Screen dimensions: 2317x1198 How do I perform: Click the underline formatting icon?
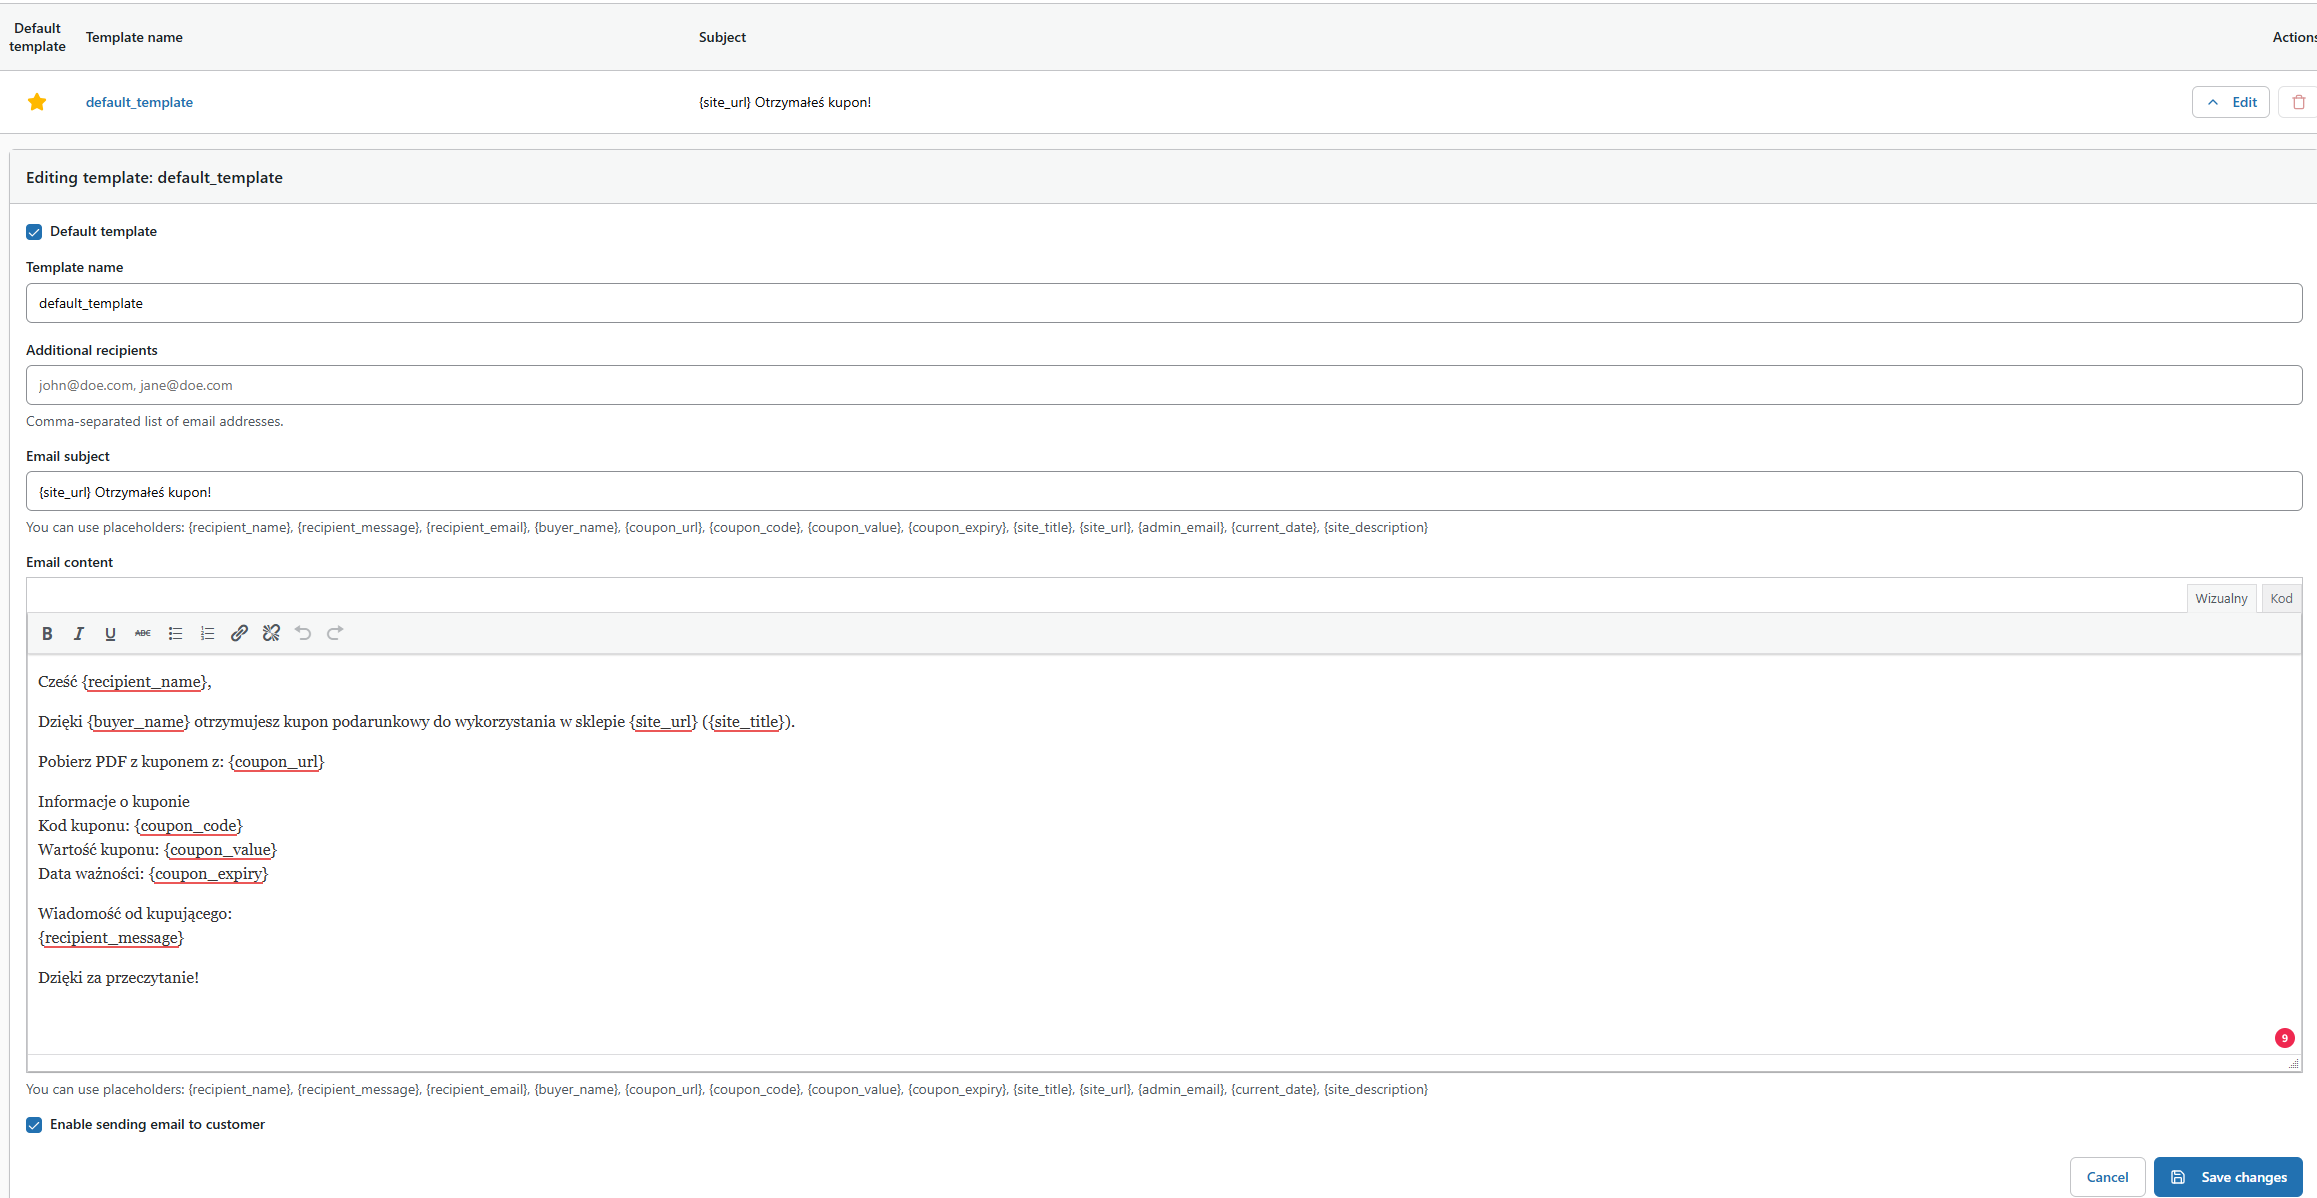(x=111, y=633)
